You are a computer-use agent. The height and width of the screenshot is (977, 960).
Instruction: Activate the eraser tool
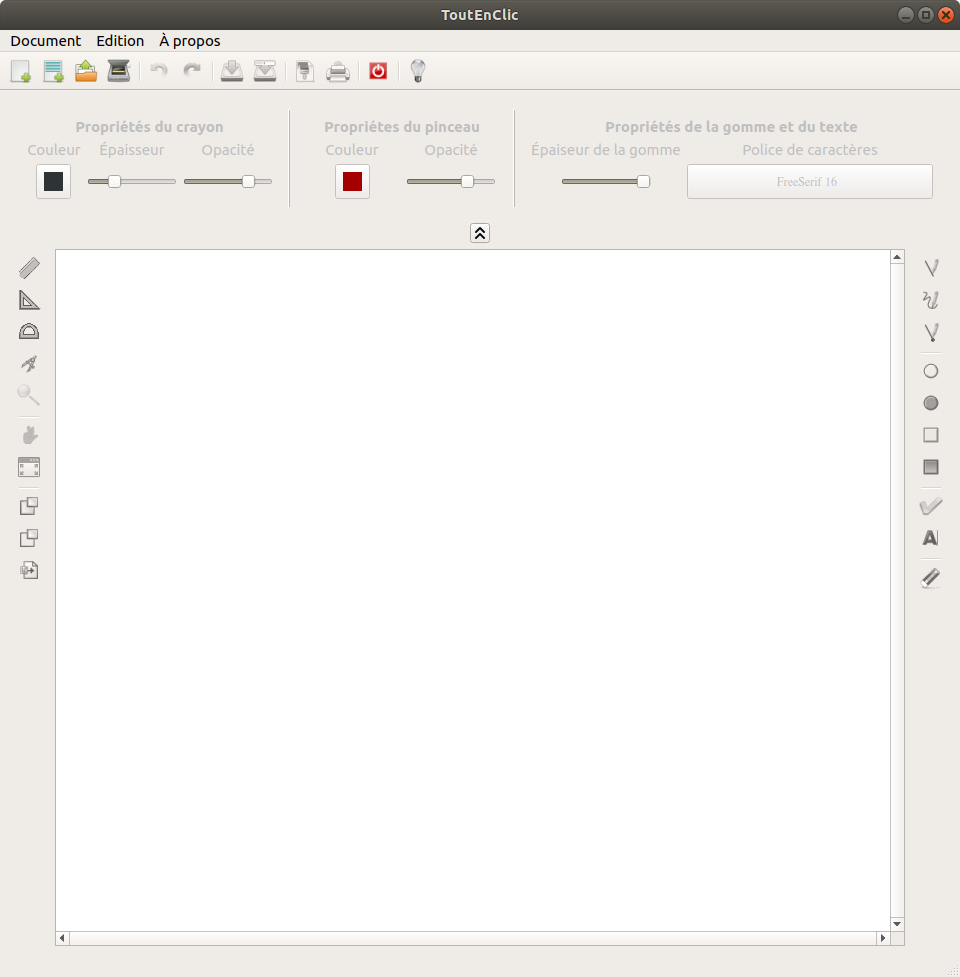pos(931,577)
